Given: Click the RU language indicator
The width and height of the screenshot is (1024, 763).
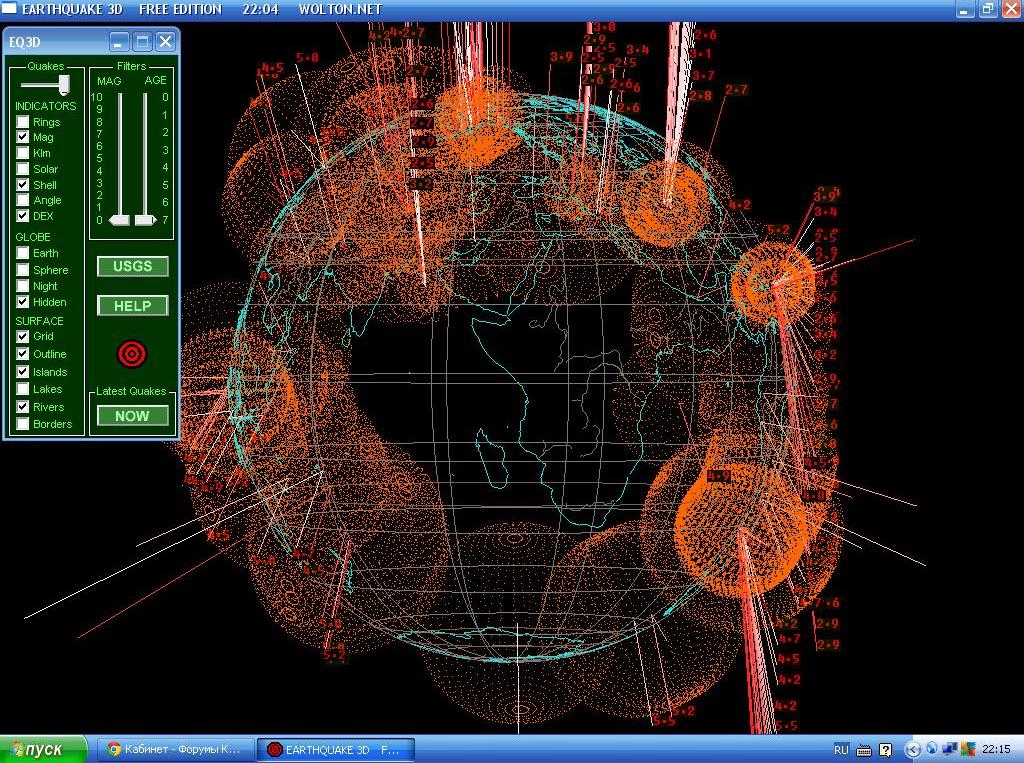Looking at the screenshot, I should coord(841,749).
